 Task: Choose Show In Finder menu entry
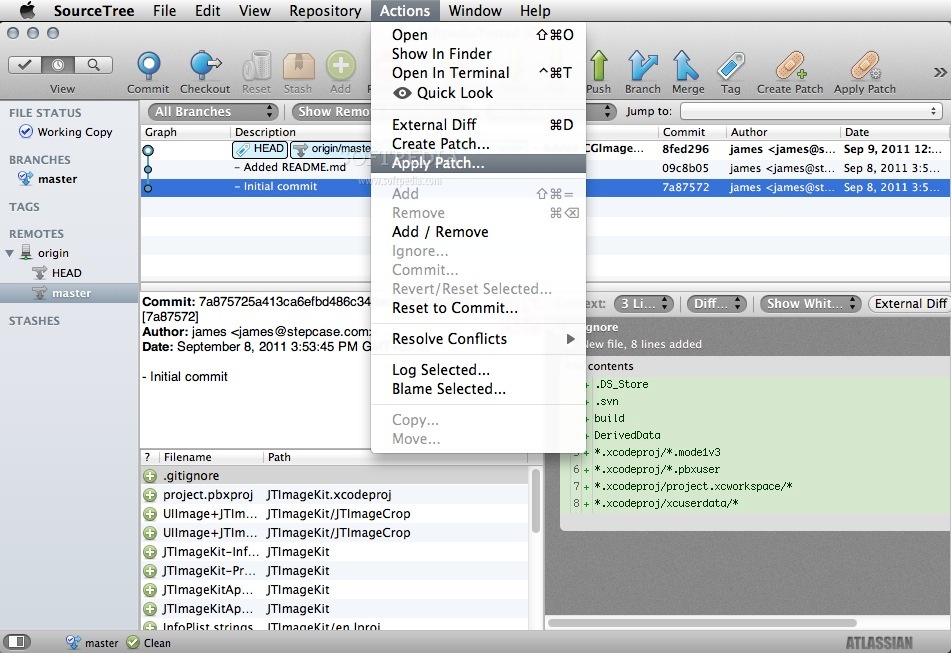478,54
